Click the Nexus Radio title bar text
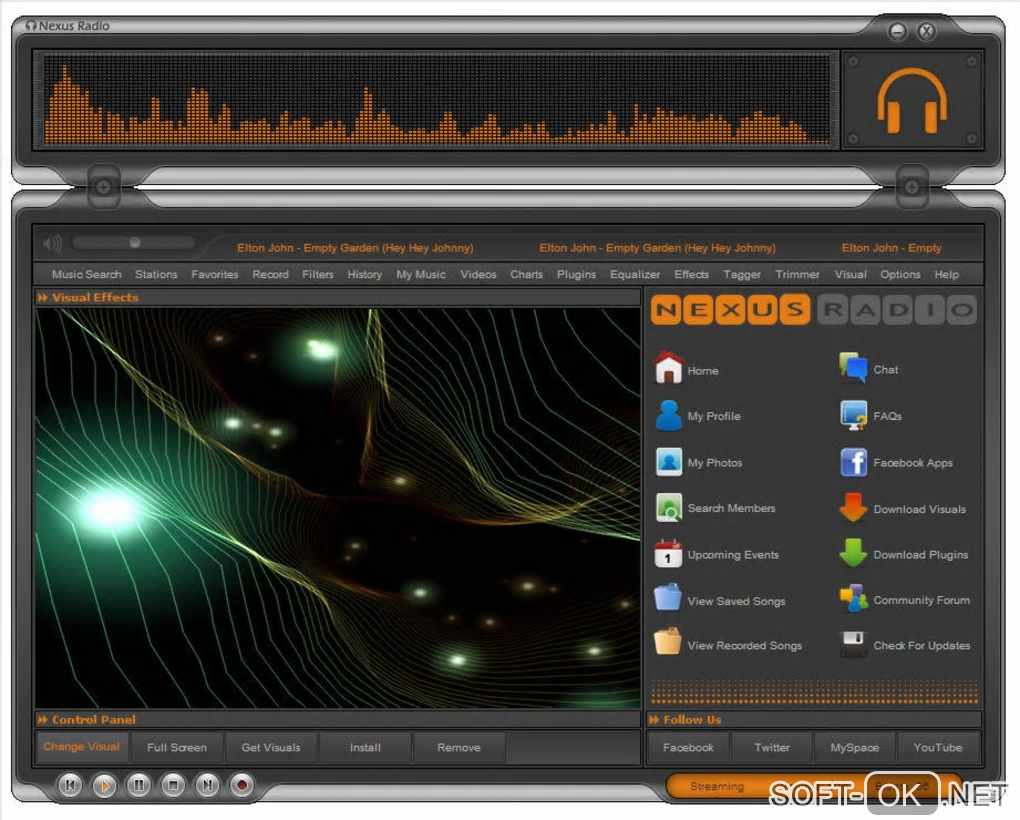Viewport: 1020px width, 820px height. point(74,26)
